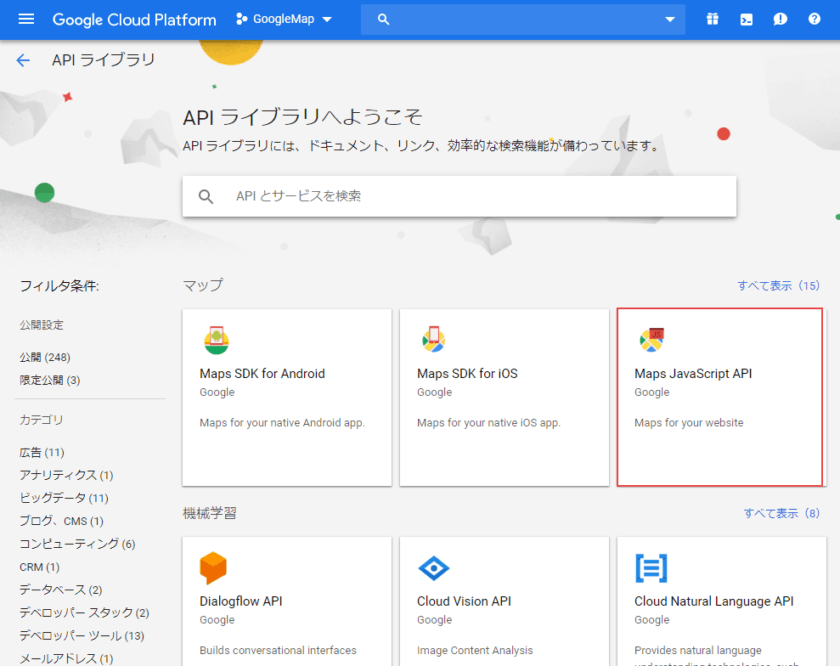Open the GoogleMap project selector dropdown

284,19
